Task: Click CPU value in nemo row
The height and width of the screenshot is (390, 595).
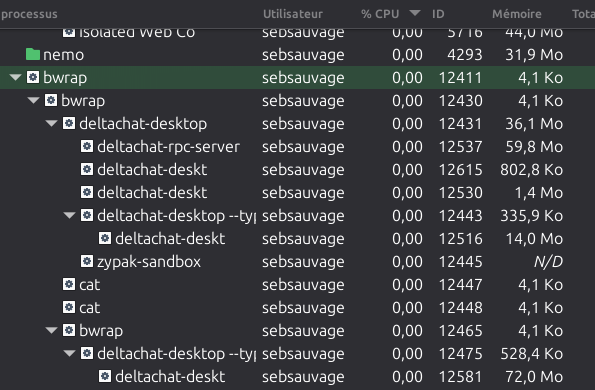Action: 407,55
